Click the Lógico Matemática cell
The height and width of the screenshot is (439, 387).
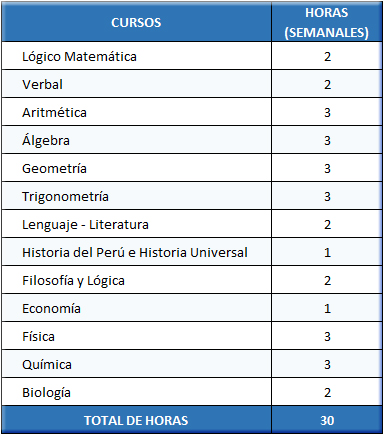[136, 56]
